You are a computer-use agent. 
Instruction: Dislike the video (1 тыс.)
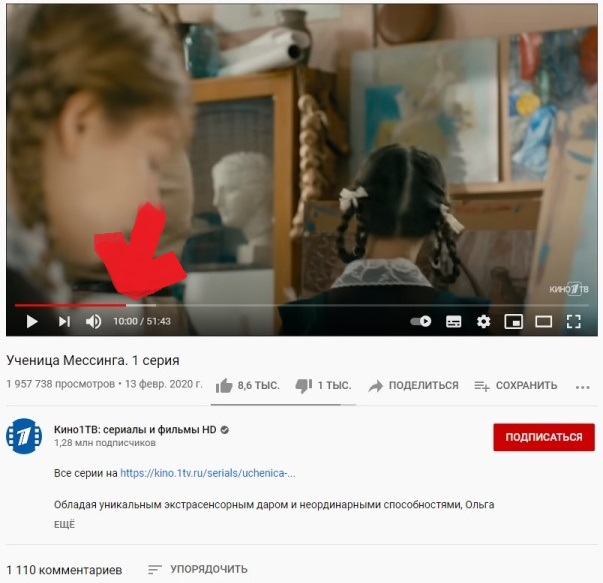pyautogui.click(x=323, y=385)
